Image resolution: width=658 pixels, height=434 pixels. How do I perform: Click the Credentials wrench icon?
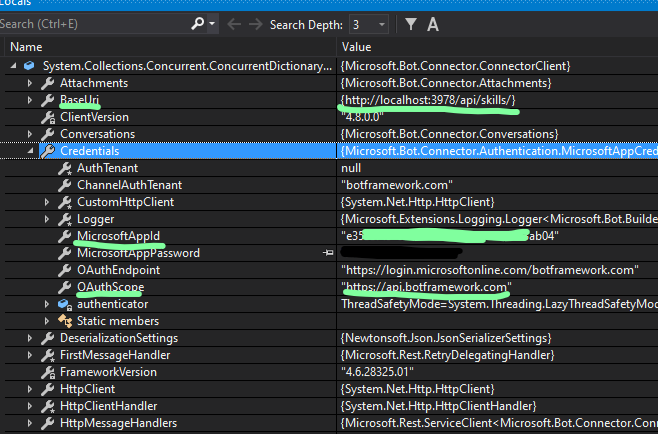point(48,151)
